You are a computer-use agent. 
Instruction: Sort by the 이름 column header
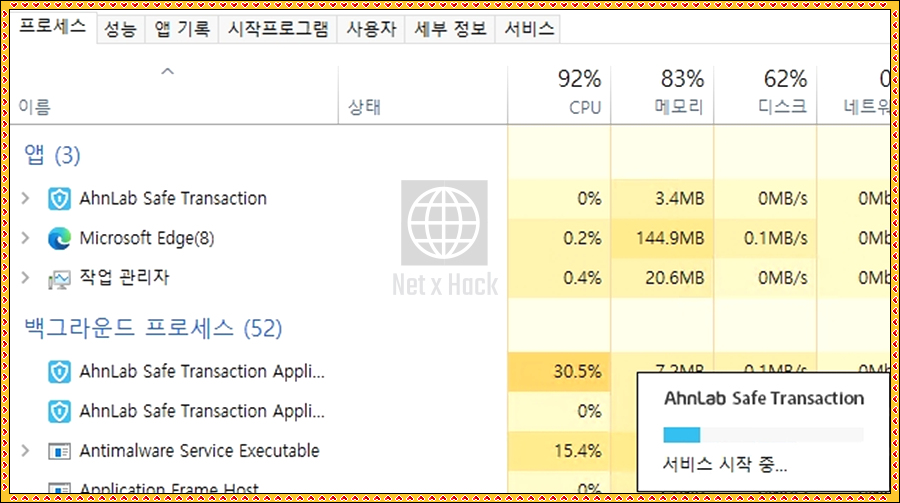[x=34, y=107]
